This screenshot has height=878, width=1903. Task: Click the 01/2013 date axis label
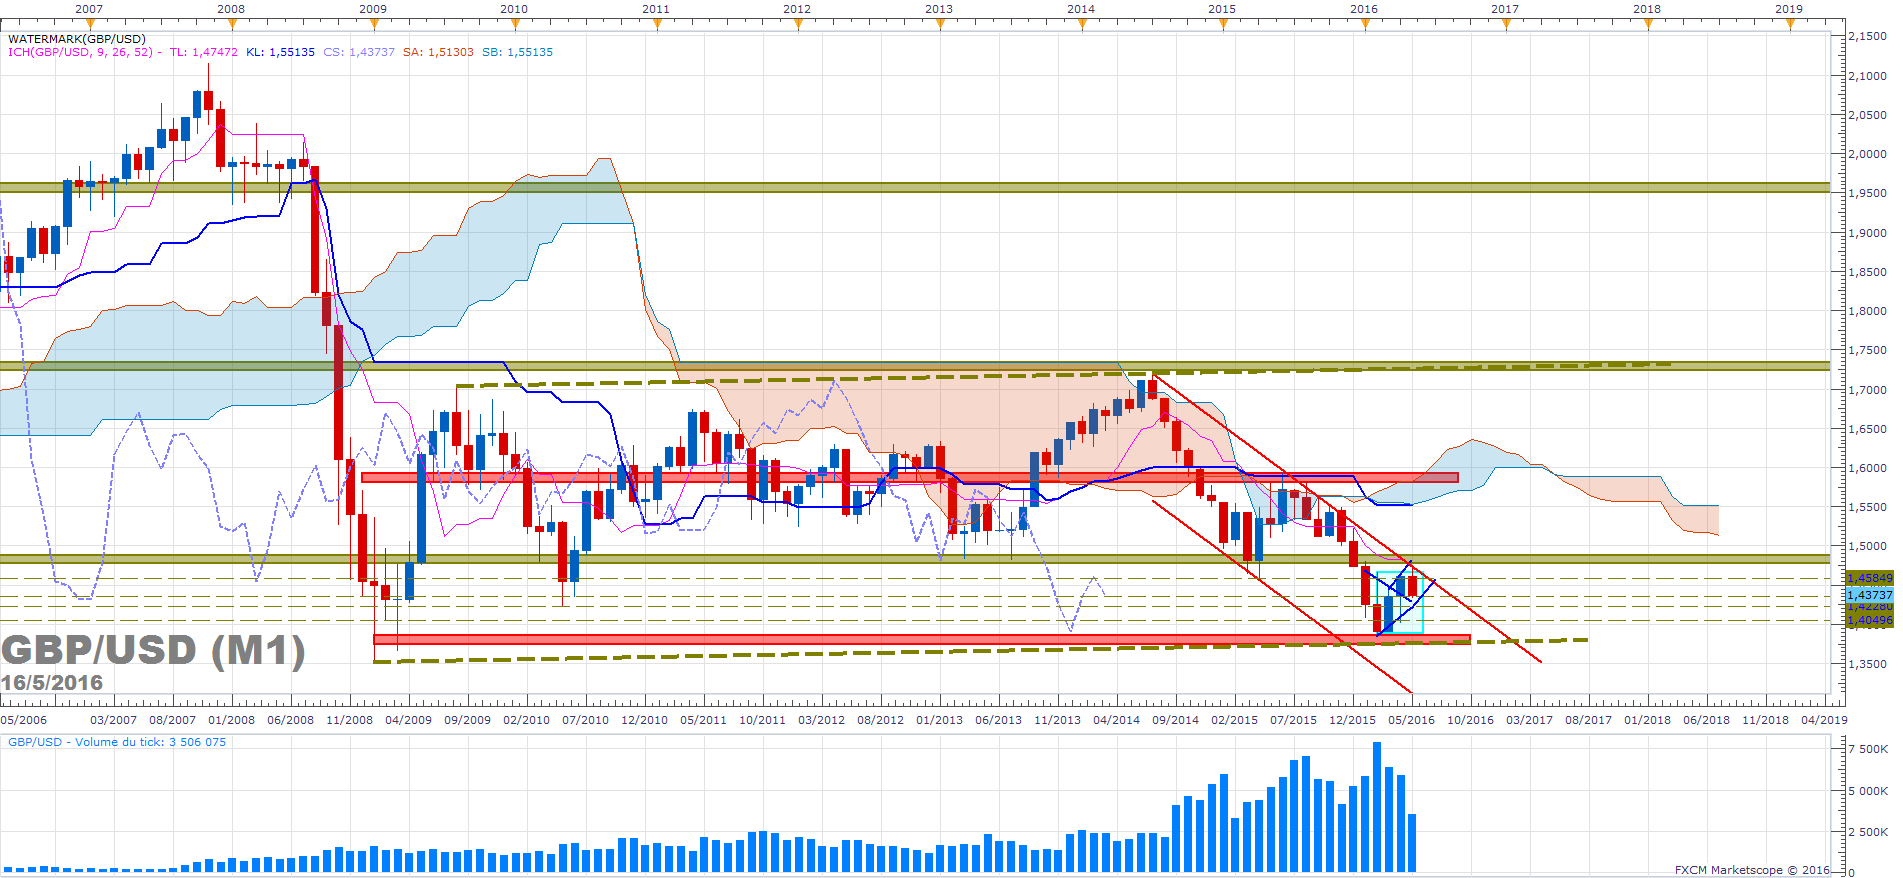tap(939, 720)
